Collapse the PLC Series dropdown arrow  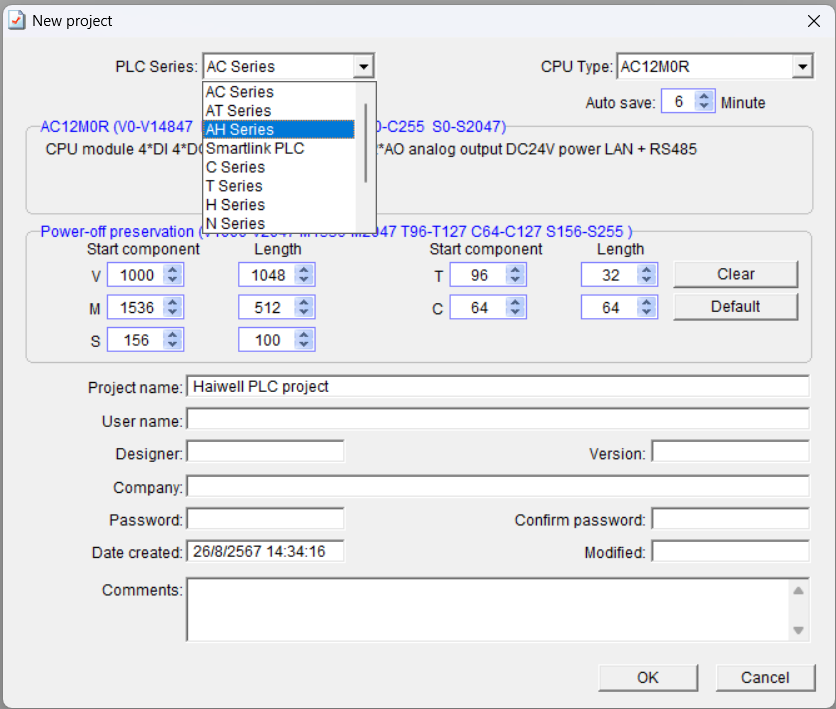(364, 67)
